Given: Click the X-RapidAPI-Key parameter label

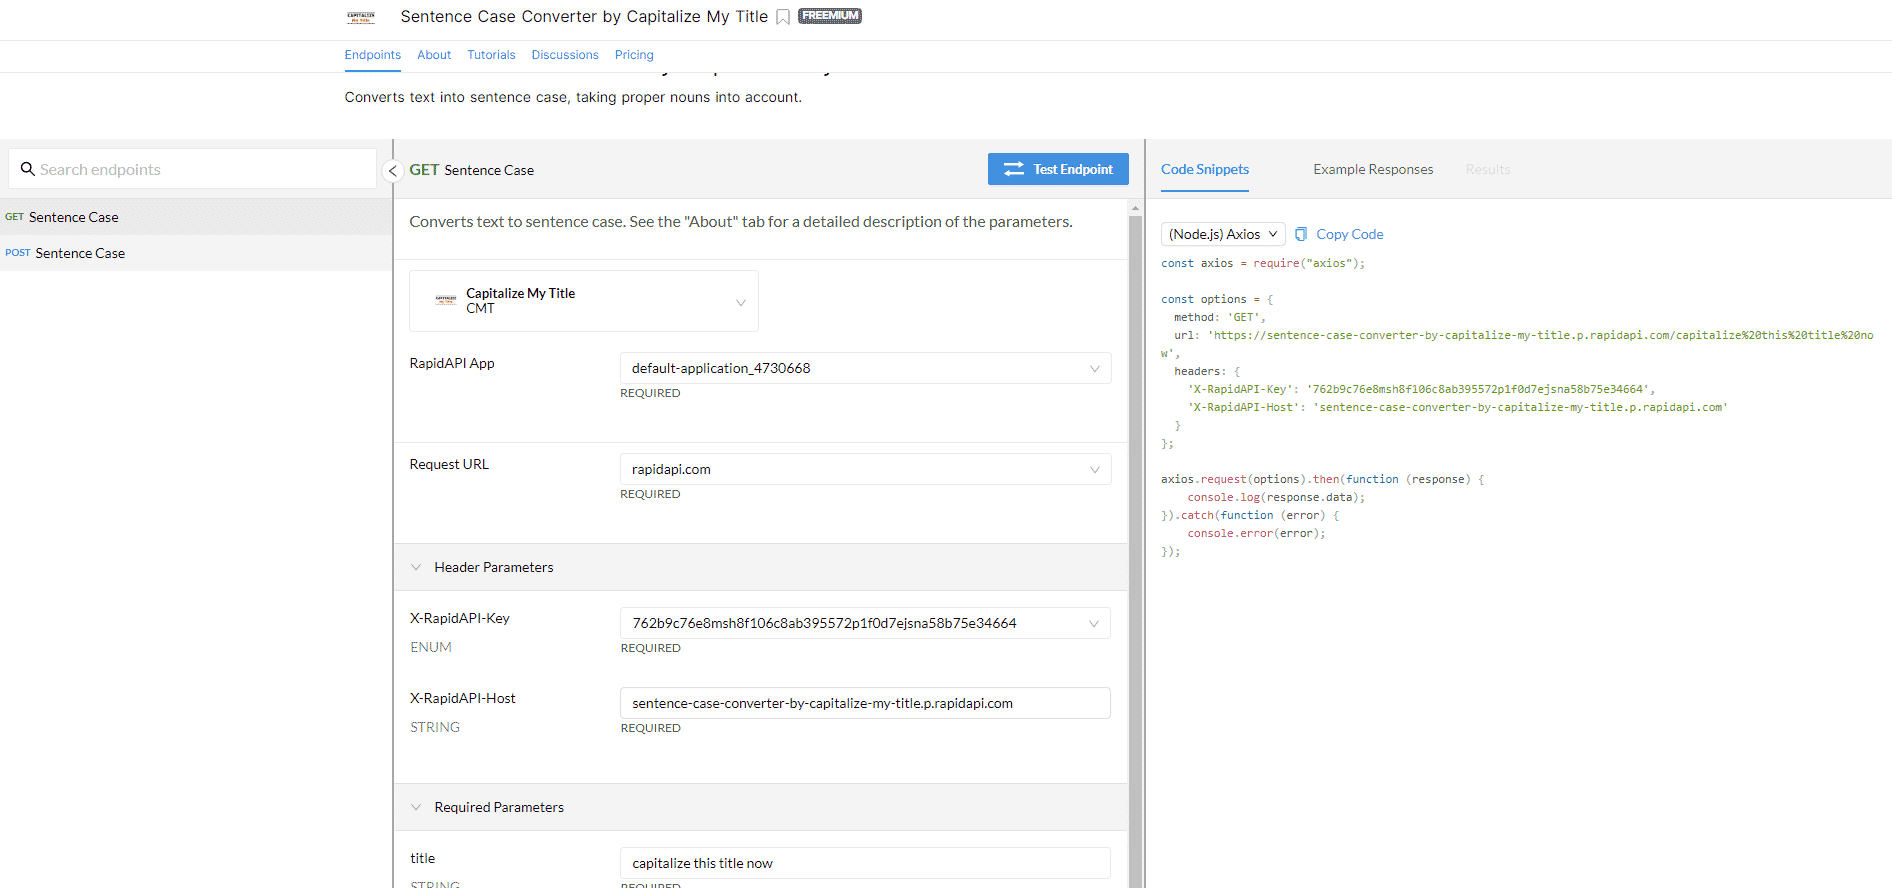Looking at the screenshot, I should (x=460, y=618).
